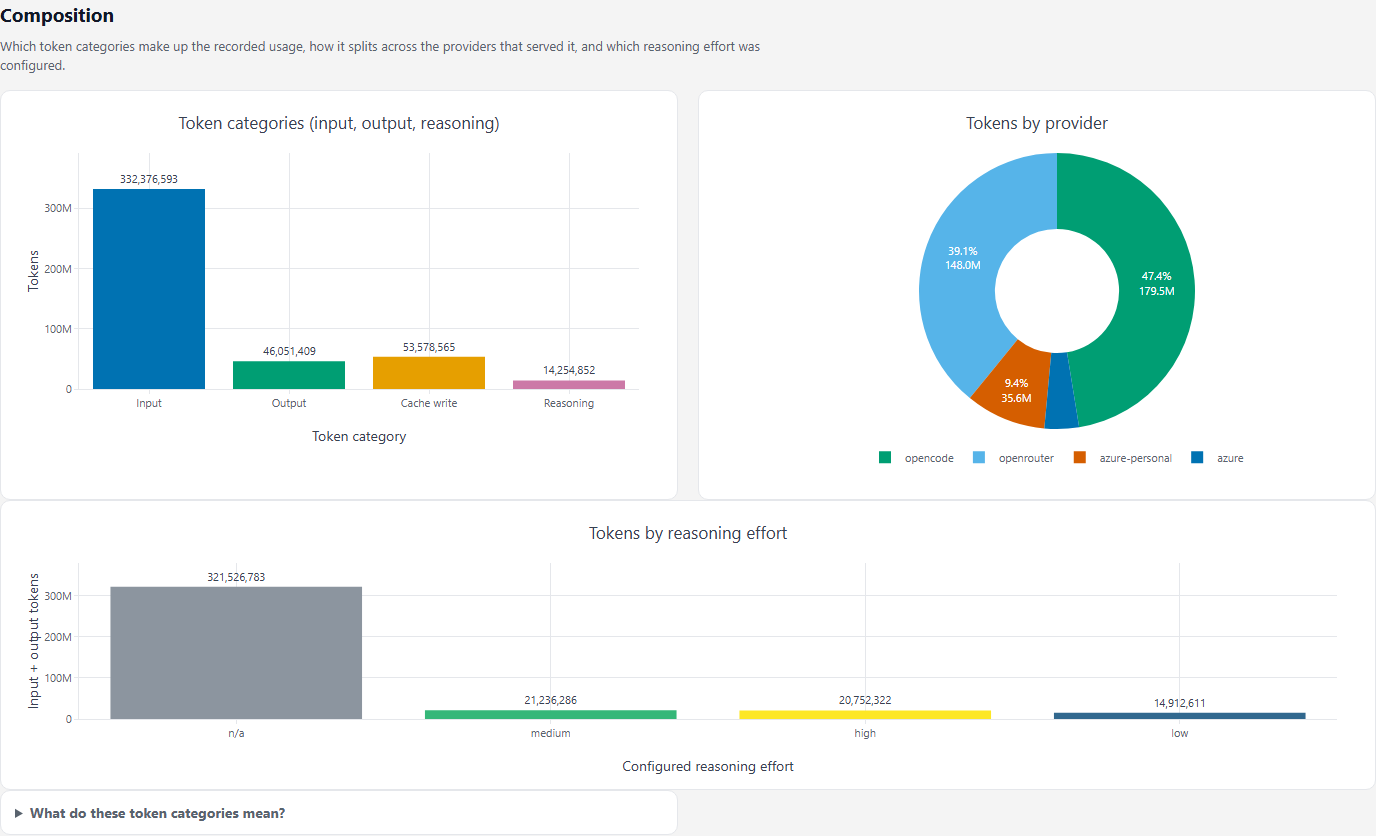Click the 'Cache write' axis label
This screenshot has width=1376, height=836.
(429, 403)
